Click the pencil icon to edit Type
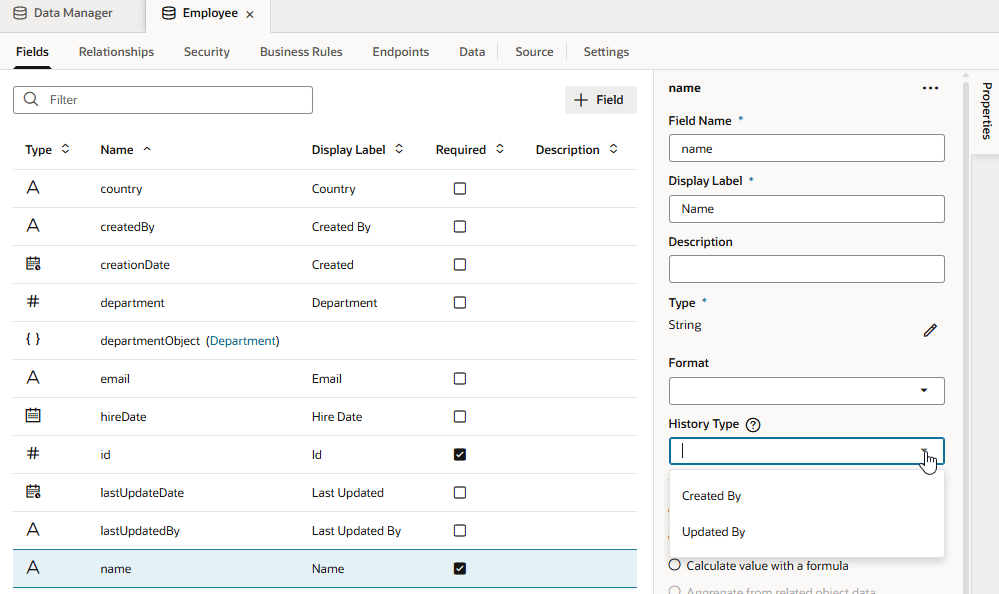The width and height of the screenshot is (999, 594). (930, 330)
